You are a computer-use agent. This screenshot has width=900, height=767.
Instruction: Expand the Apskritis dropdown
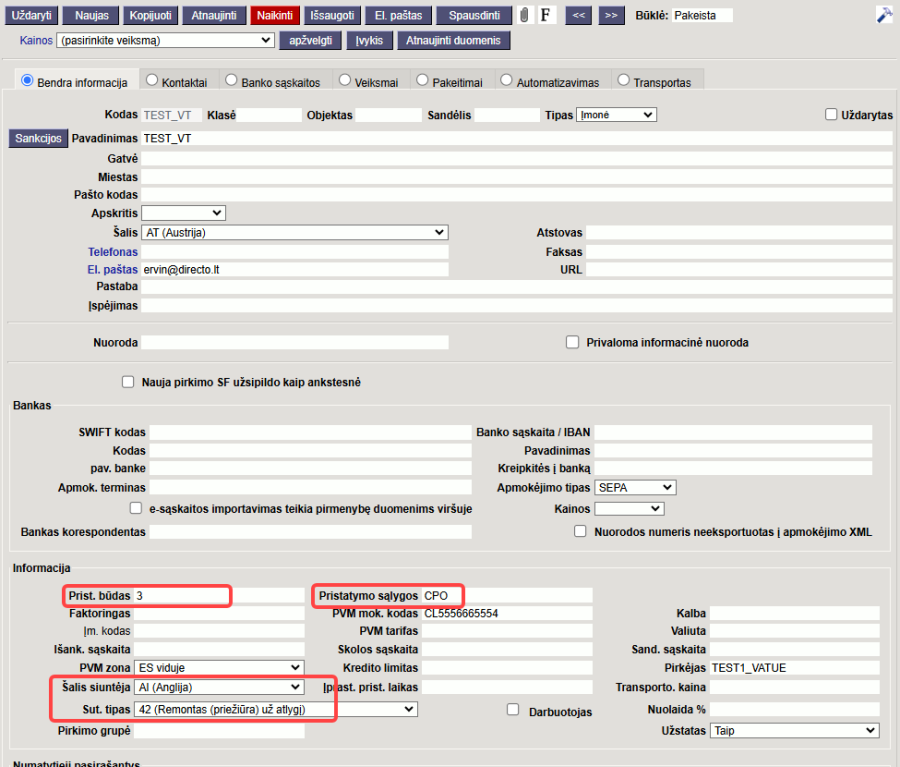(184, 213)
